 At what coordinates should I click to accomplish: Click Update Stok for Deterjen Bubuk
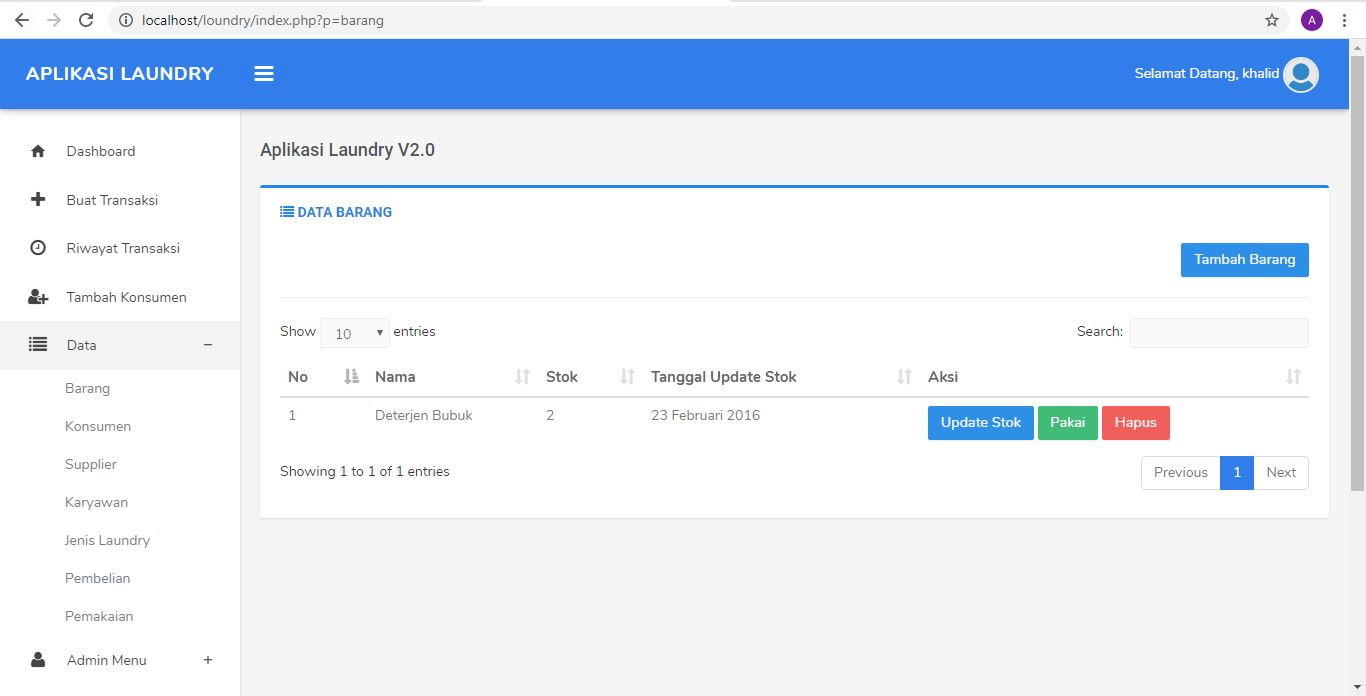(980, 423)
